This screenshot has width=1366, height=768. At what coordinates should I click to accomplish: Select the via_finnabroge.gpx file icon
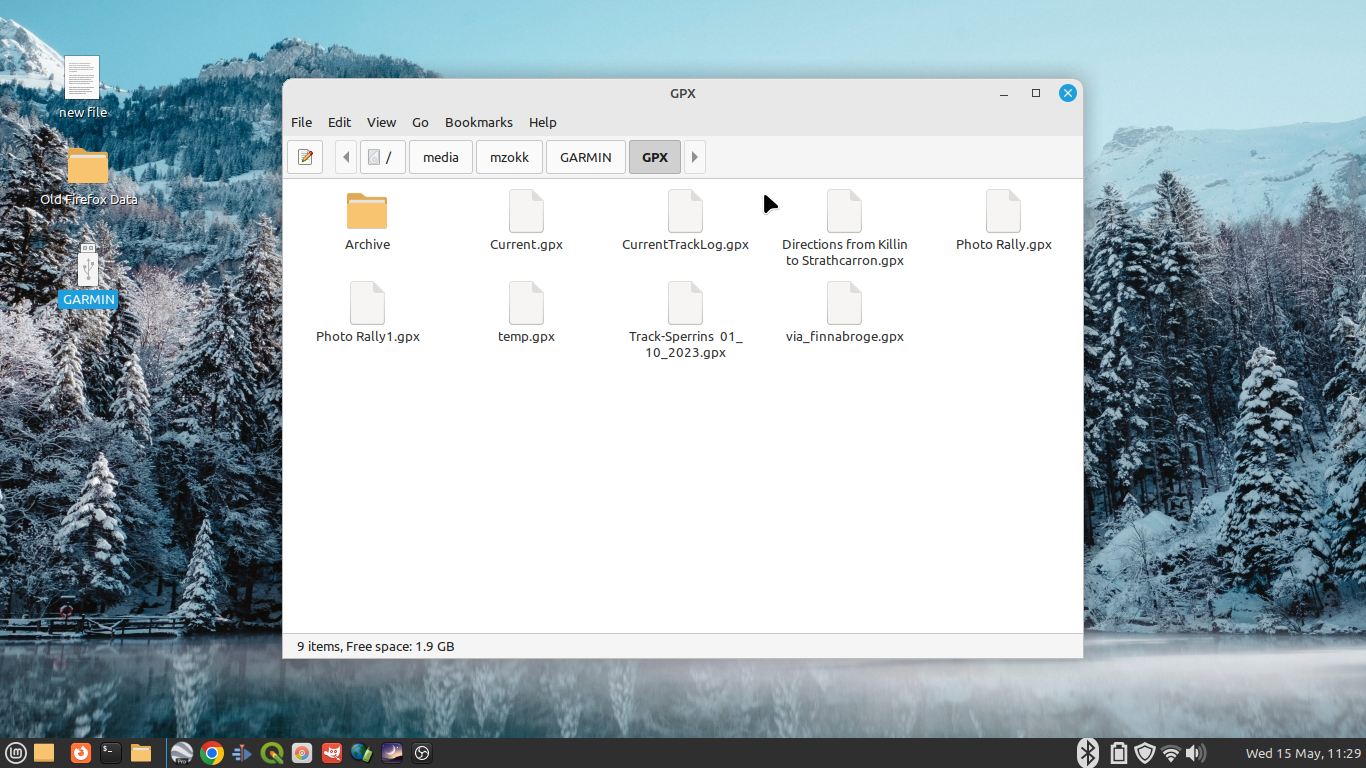[844, 303]
